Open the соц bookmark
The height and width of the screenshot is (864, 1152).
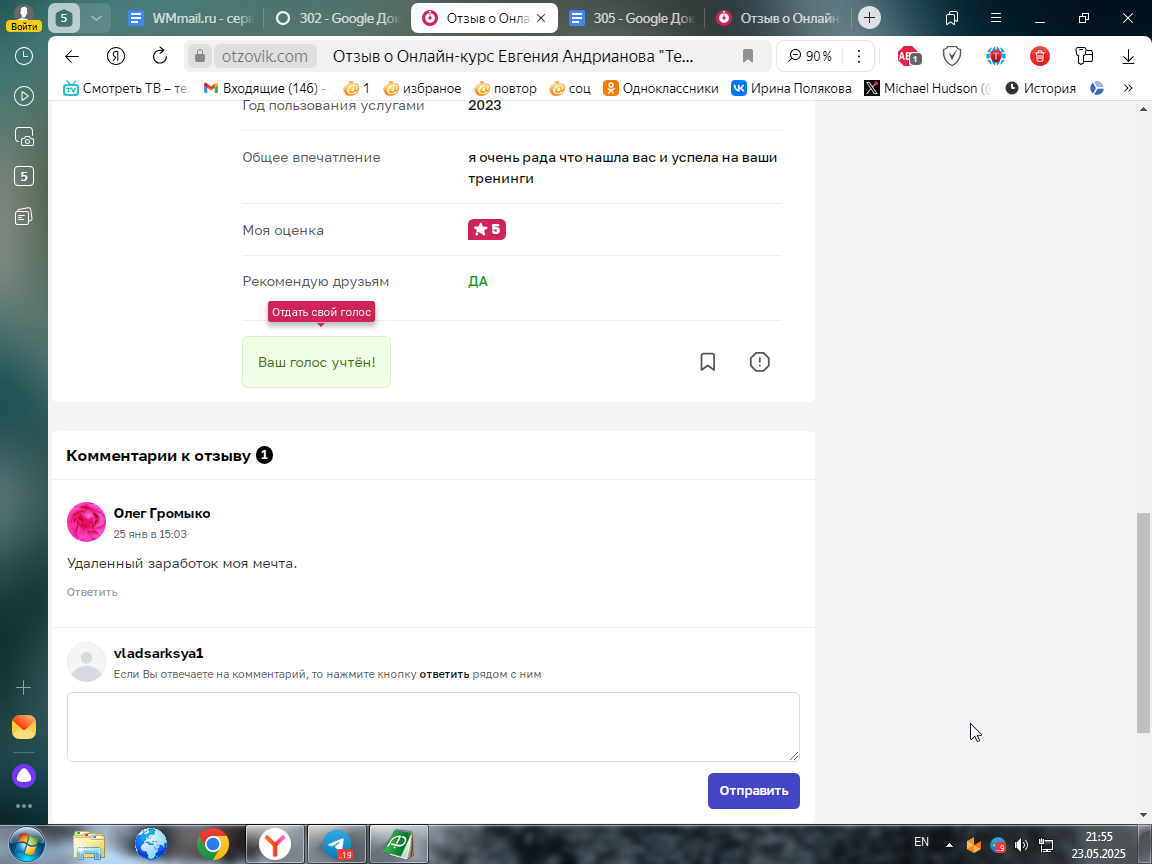570,88
